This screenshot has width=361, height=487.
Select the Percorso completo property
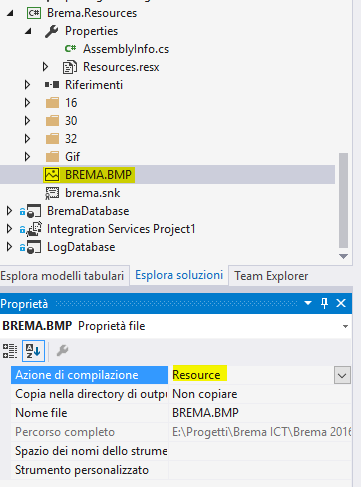click(90, 432)
